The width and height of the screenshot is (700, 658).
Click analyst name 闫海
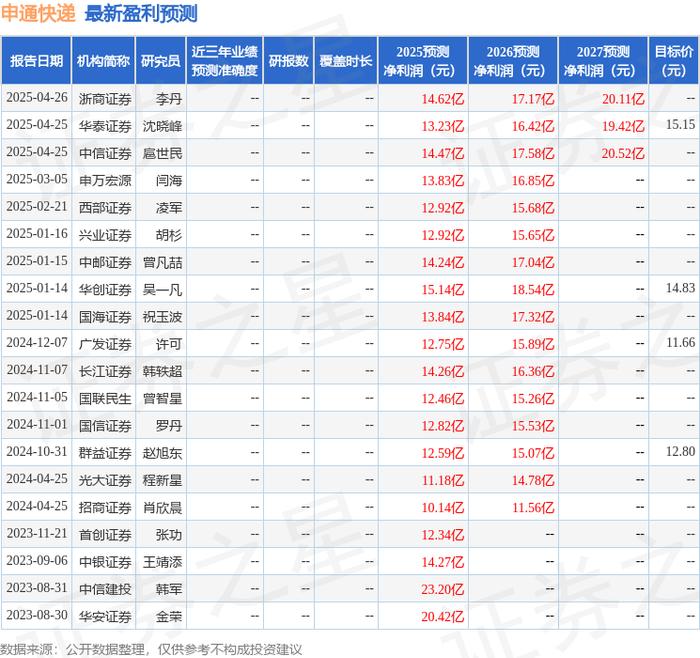click(x=169, y=180)
